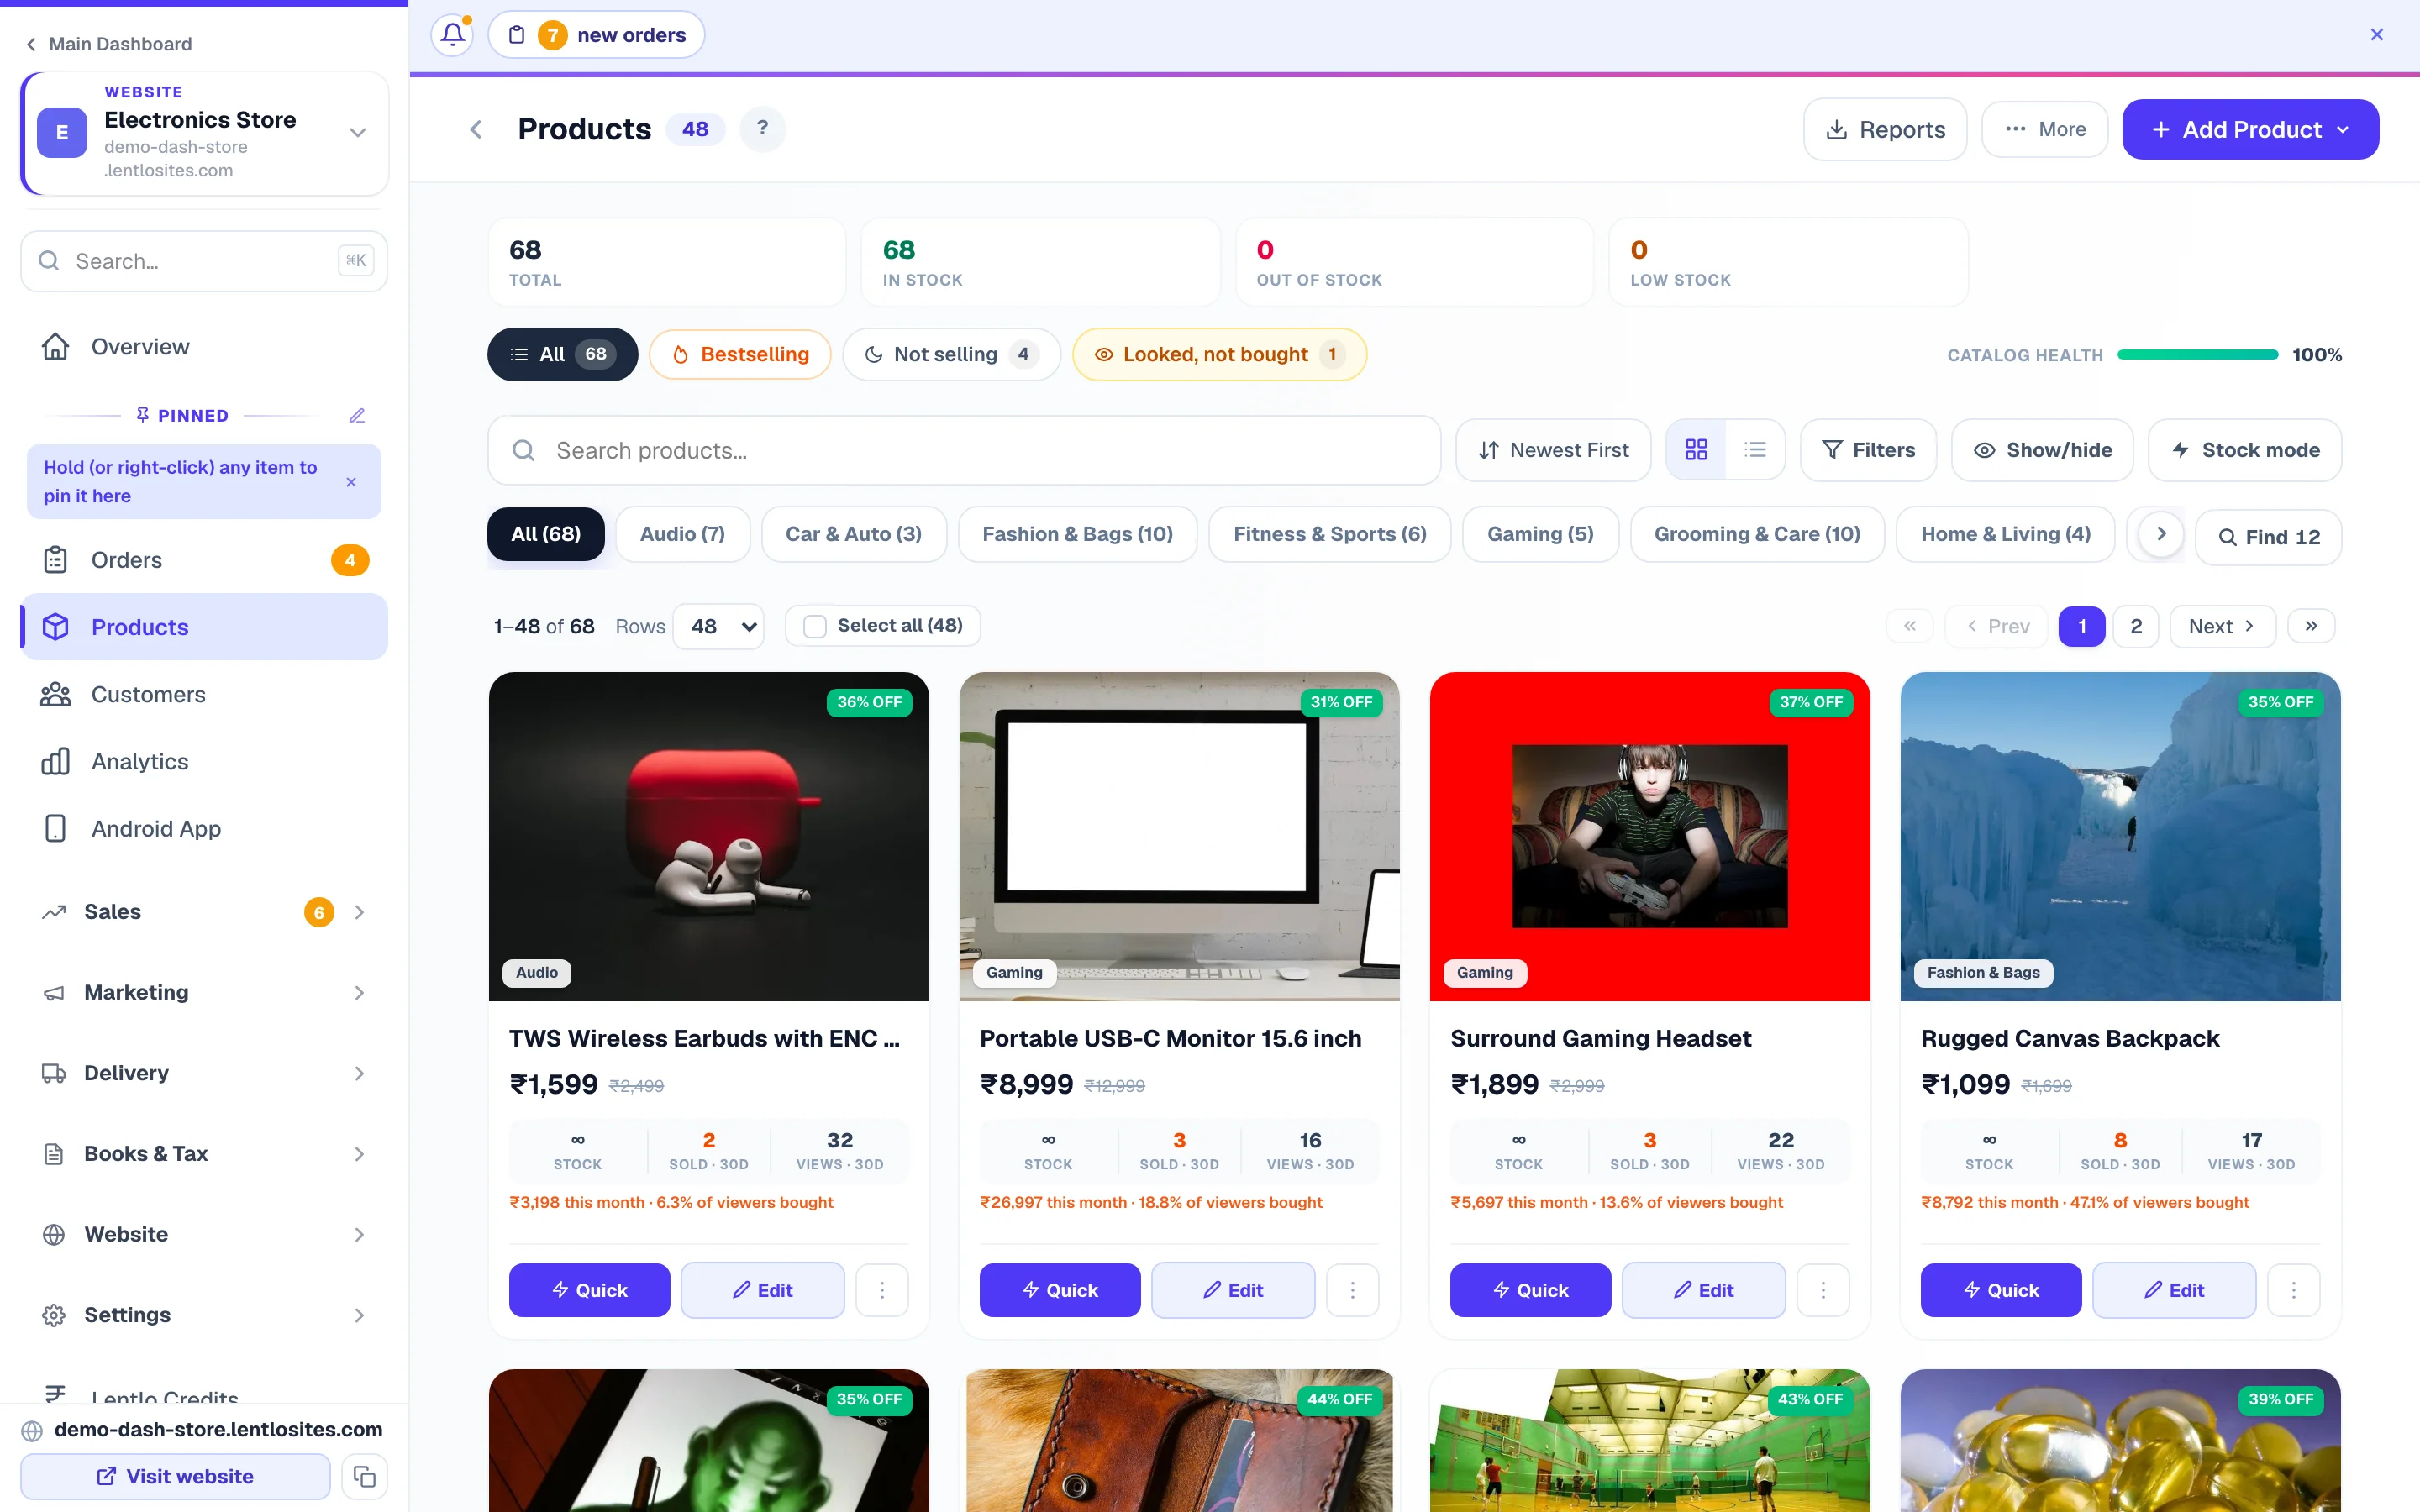
Task: Expand the Delivery section
Action: tap(204, 1073)
